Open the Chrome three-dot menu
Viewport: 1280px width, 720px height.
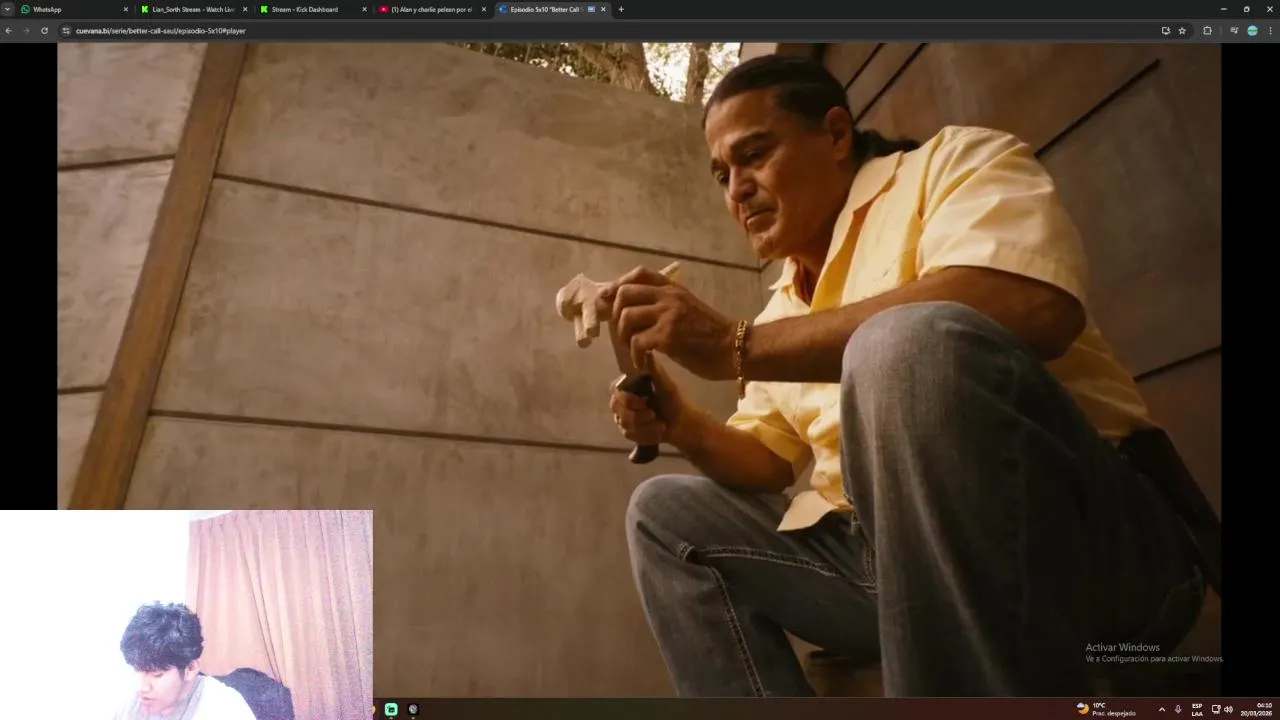tap(1270, 31)
